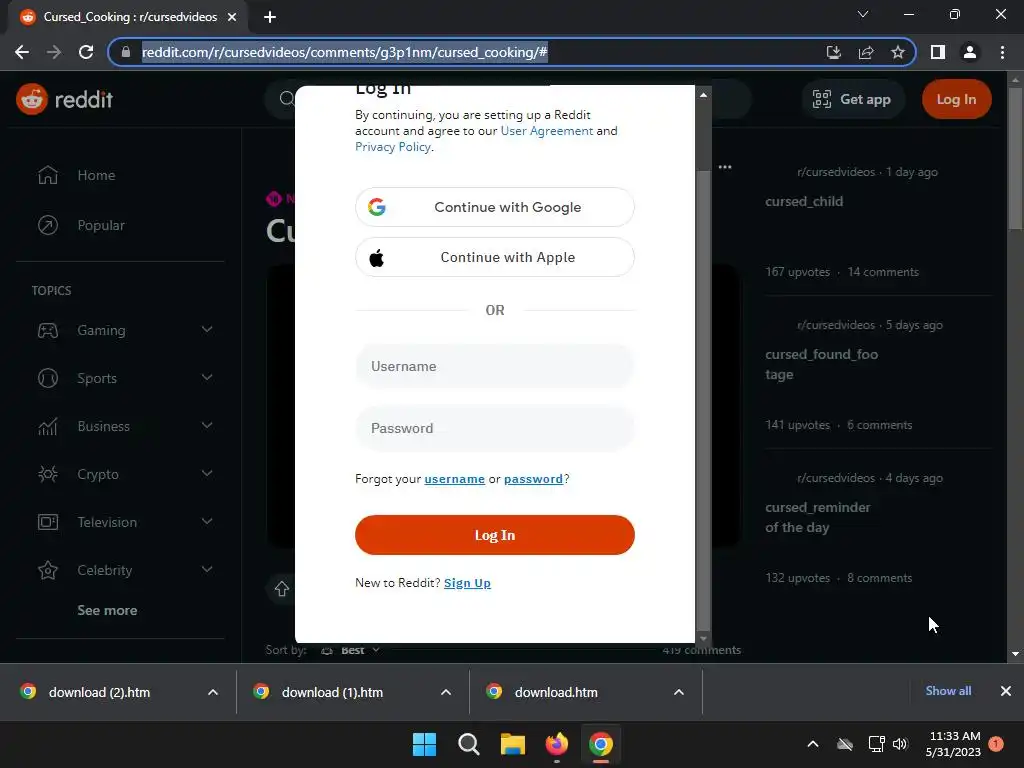The image size is (1024, 768).
Task: Open cursed_found_footage related post
Action: click(822, 364)
